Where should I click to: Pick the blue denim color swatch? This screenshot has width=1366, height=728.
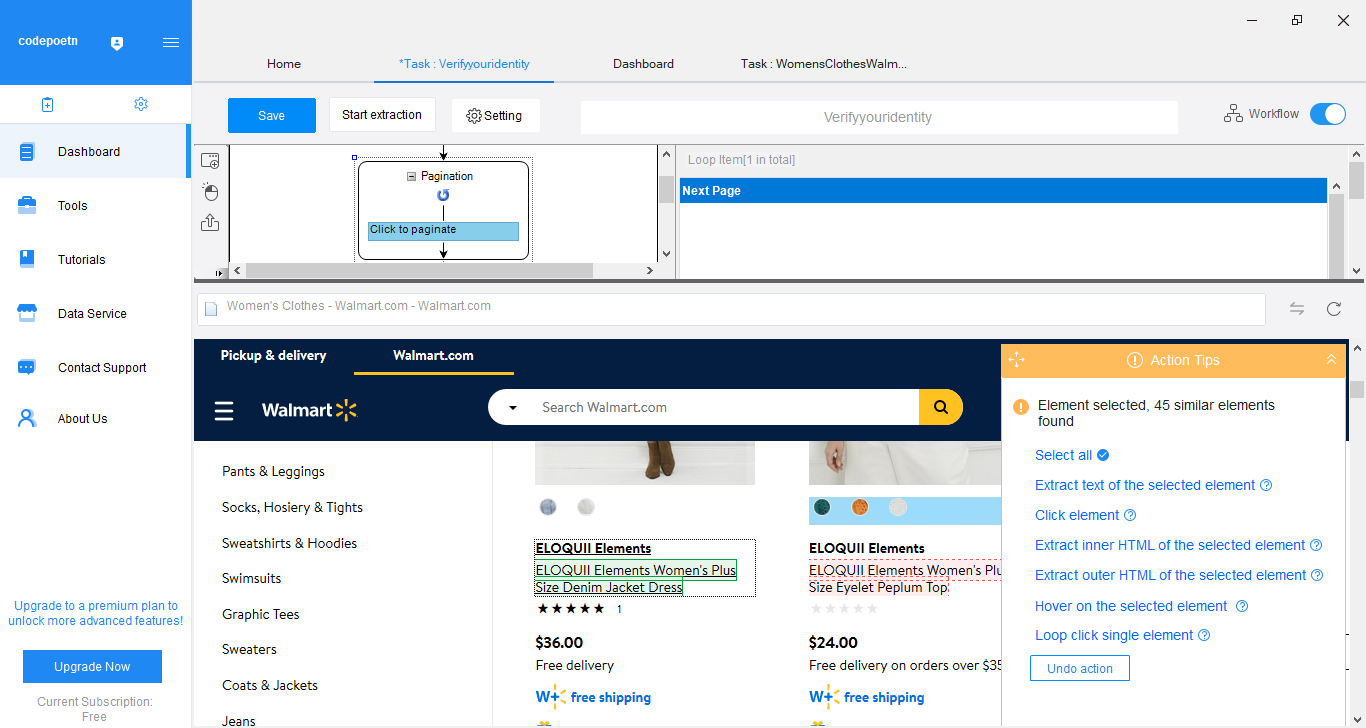click(x=548, y=507)
